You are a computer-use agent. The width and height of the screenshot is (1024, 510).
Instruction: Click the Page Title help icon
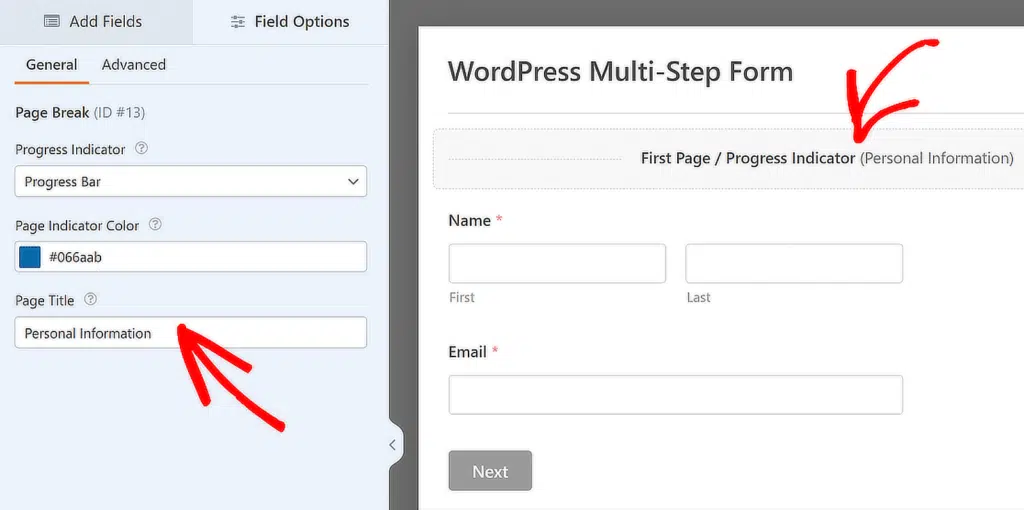[x=91, y=299]
